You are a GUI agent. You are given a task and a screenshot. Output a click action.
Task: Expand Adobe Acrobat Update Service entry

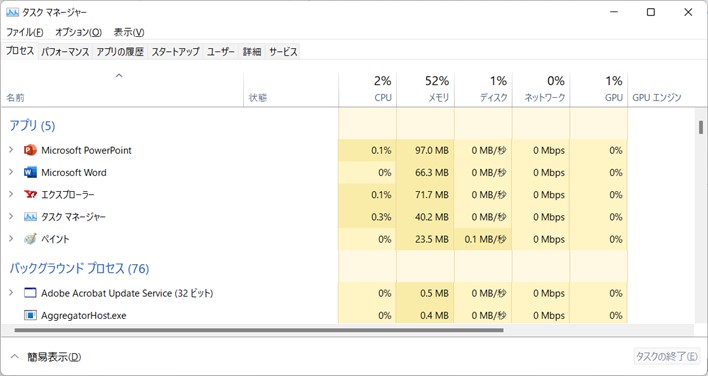click(11, 292)
